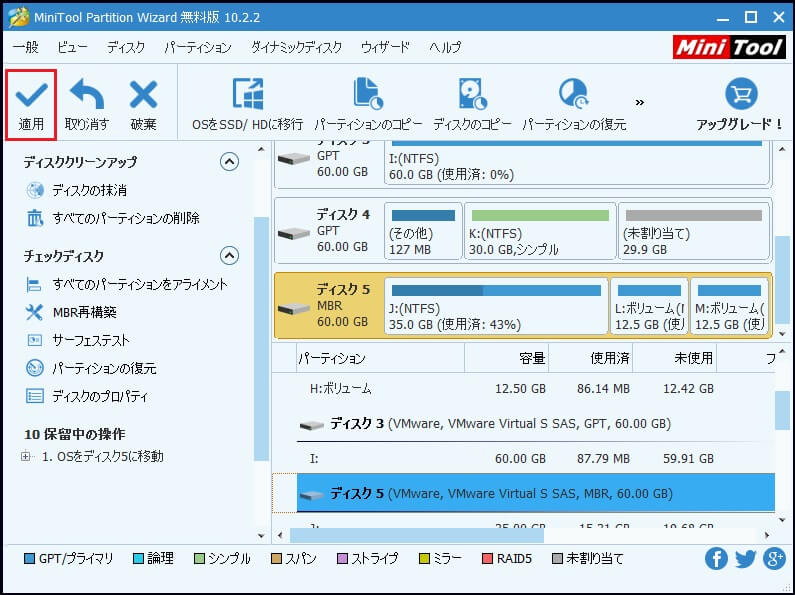Open the ディスク menu
Viewport: 795px width, 595px height.
point(126,47)
